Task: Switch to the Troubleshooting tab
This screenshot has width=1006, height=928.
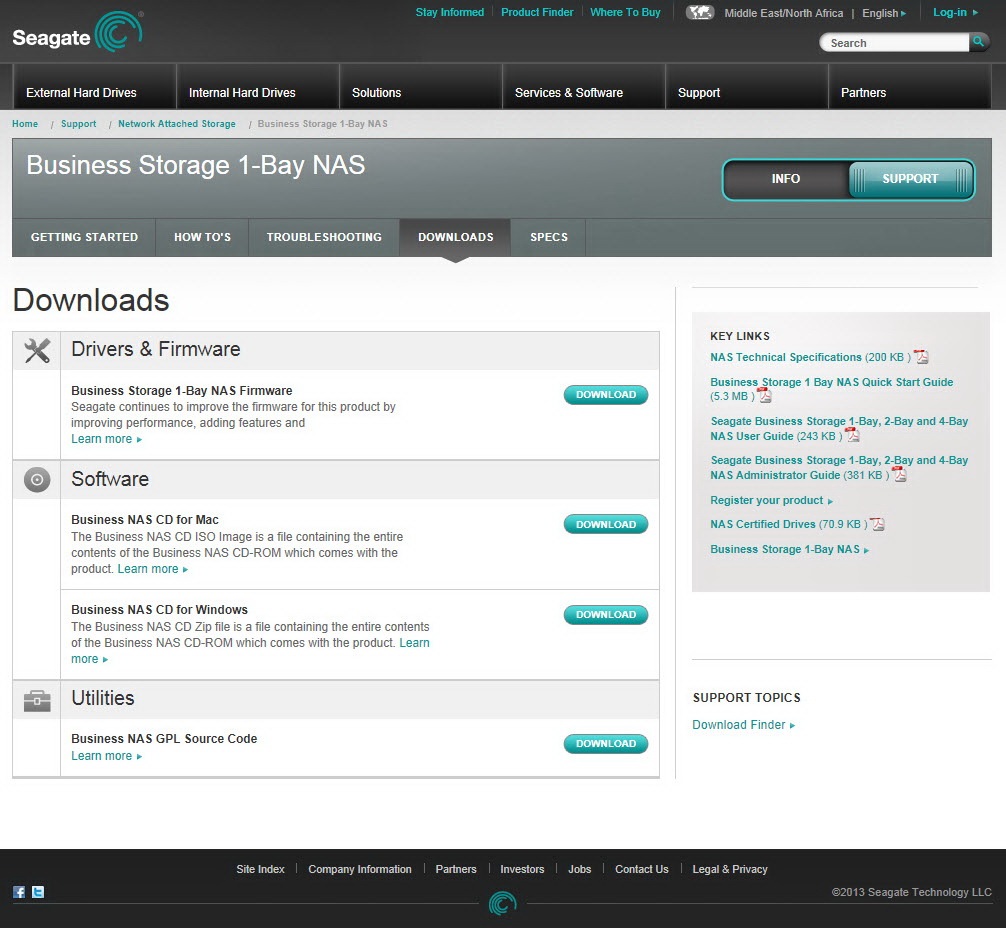Action: tap(324, 237)
